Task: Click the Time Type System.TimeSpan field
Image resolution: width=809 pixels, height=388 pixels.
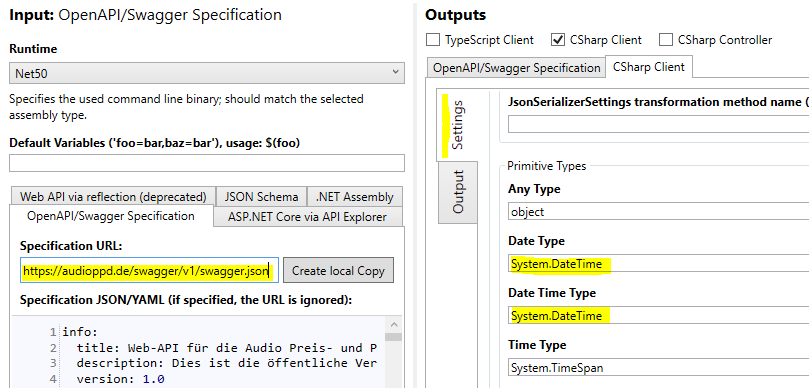Action: point(658,367)
